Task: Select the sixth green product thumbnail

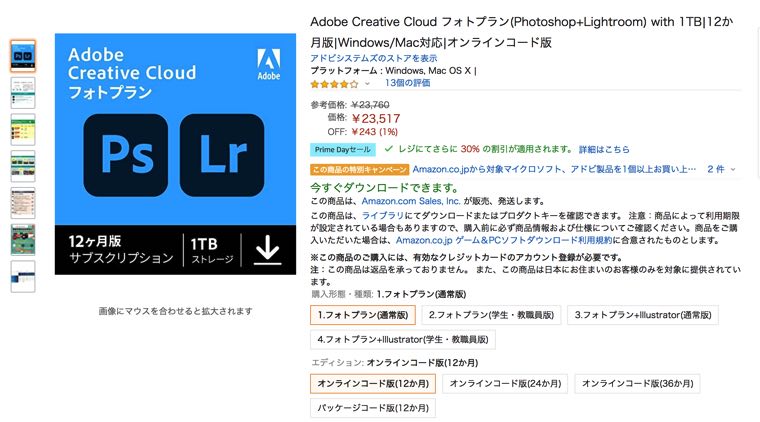Action: (23, 240)
